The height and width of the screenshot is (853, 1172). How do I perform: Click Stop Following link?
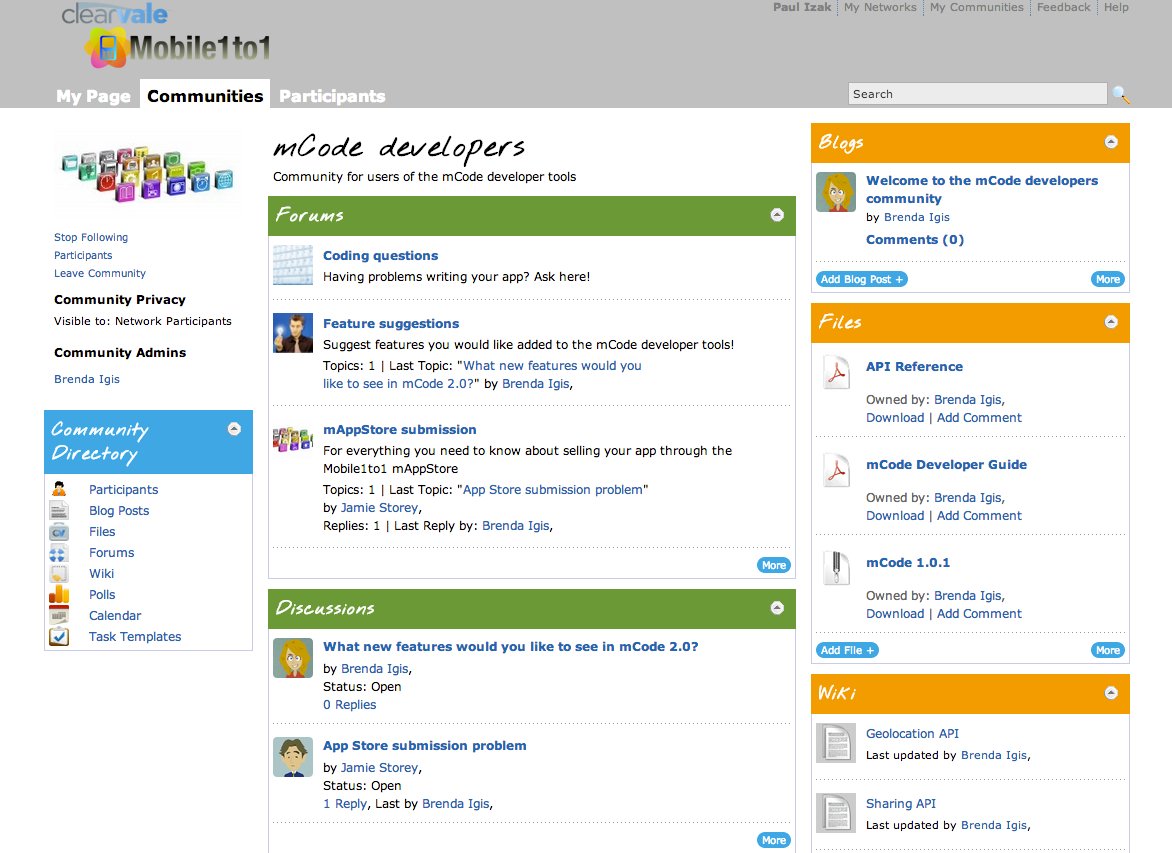90,237
